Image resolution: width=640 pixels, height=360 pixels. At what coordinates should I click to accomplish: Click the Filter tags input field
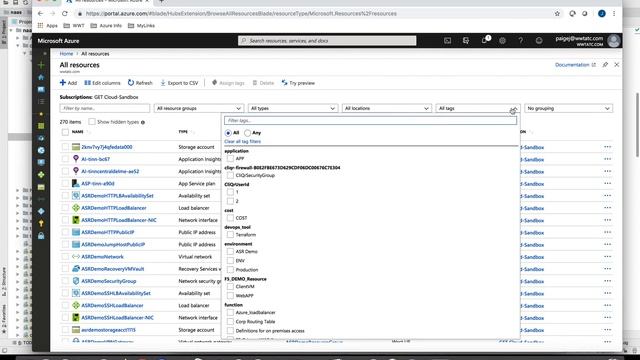point(370,120)
